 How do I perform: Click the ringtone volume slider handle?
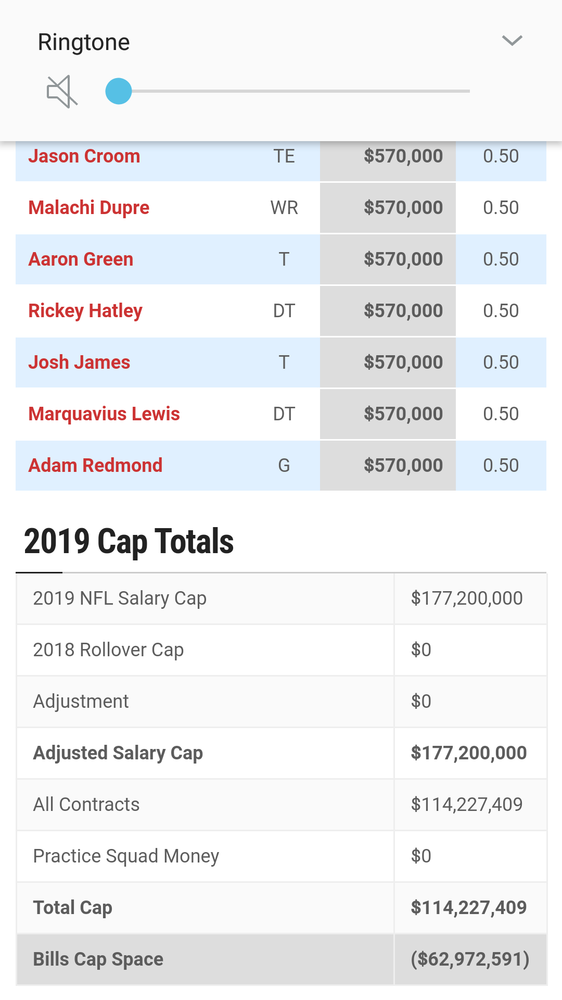pyautogui.click(x=119, y=91)
